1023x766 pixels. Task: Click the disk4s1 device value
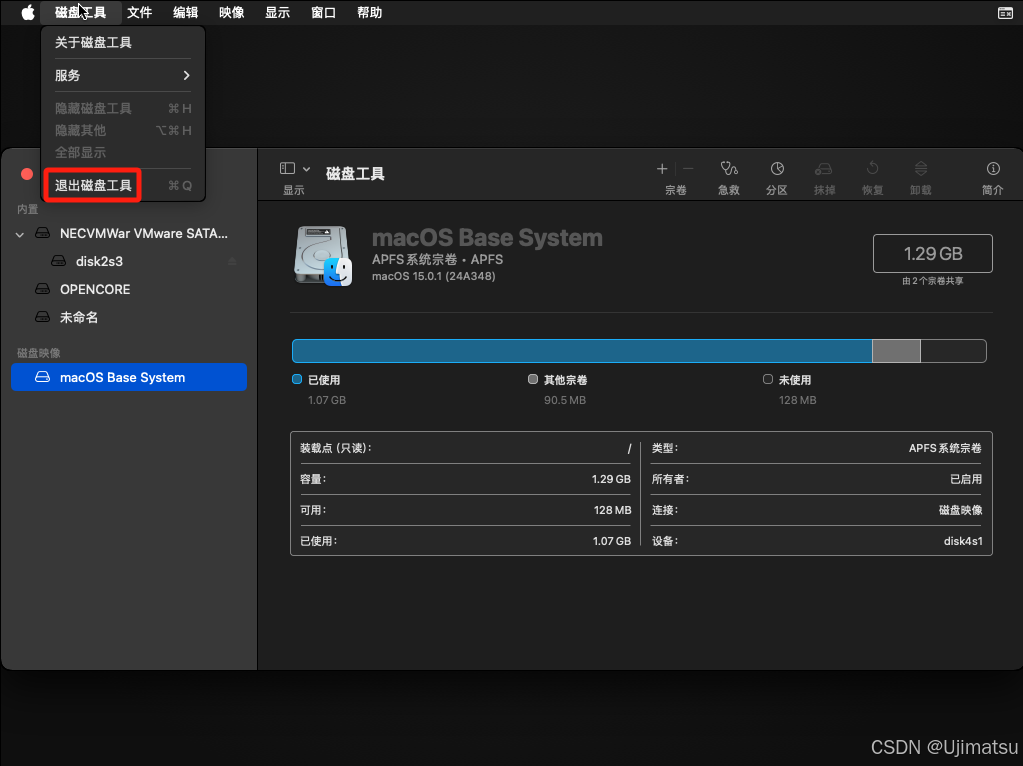point(963,541)
